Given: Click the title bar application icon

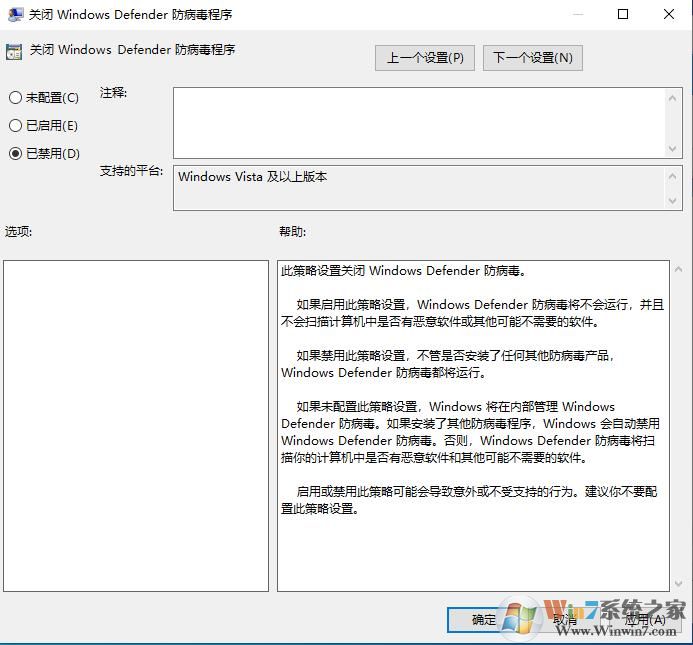Looking at the screenshot, I should 15,15.
